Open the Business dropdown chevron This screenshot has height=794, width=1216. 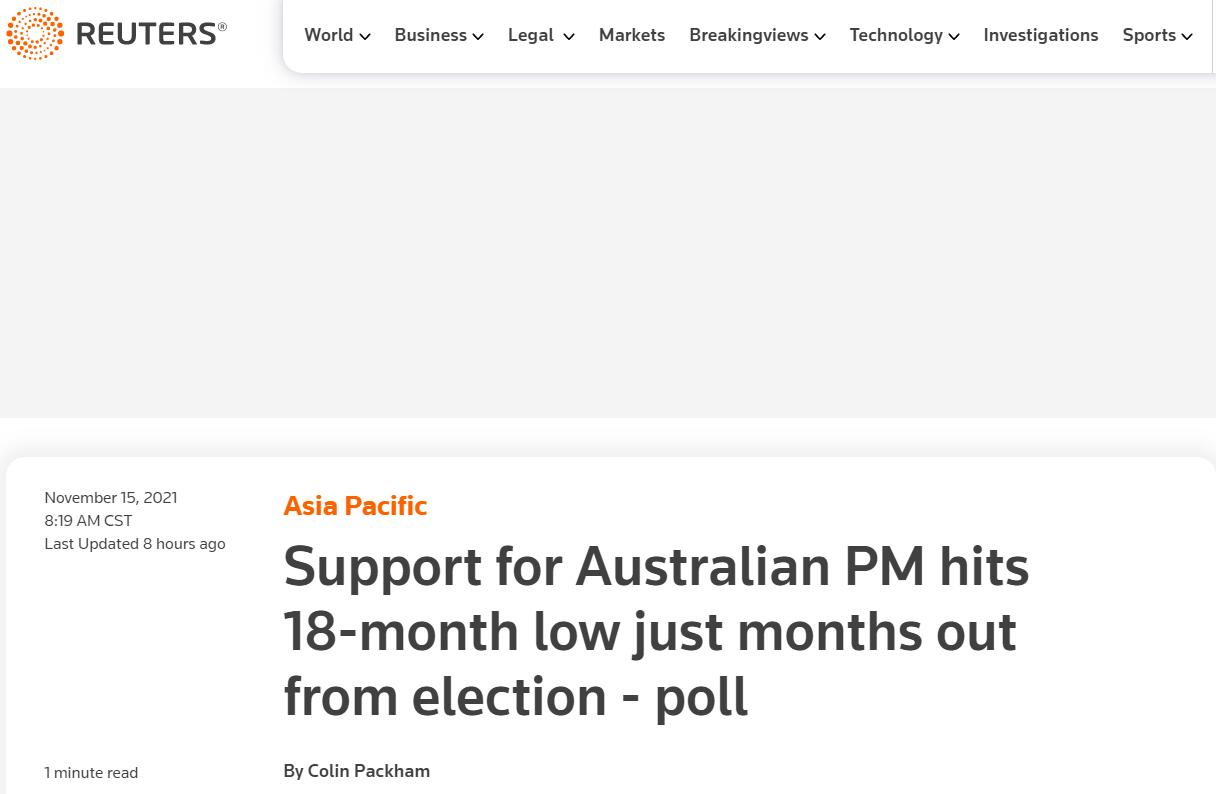pos(478,37)
